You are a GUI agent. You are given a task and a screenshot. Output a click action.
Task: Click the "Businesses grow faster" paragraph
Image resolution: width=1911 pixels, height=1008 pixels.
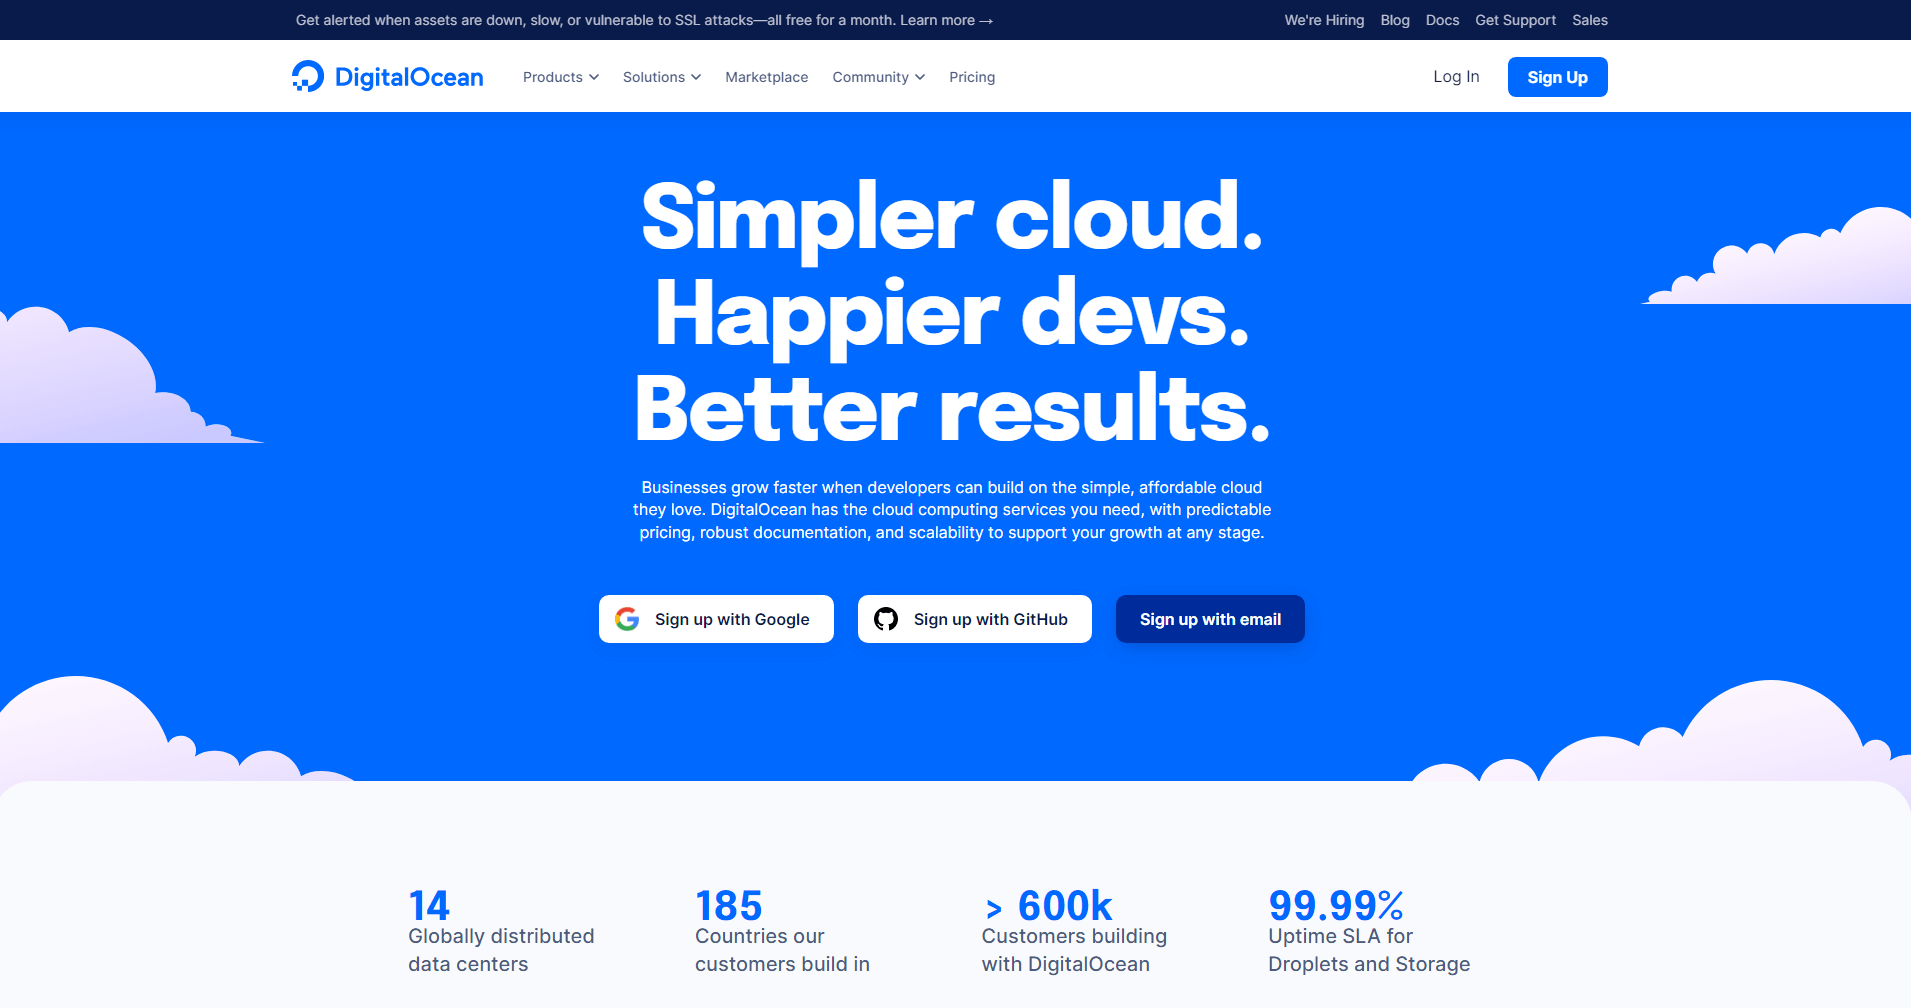[x=952, y=510]
